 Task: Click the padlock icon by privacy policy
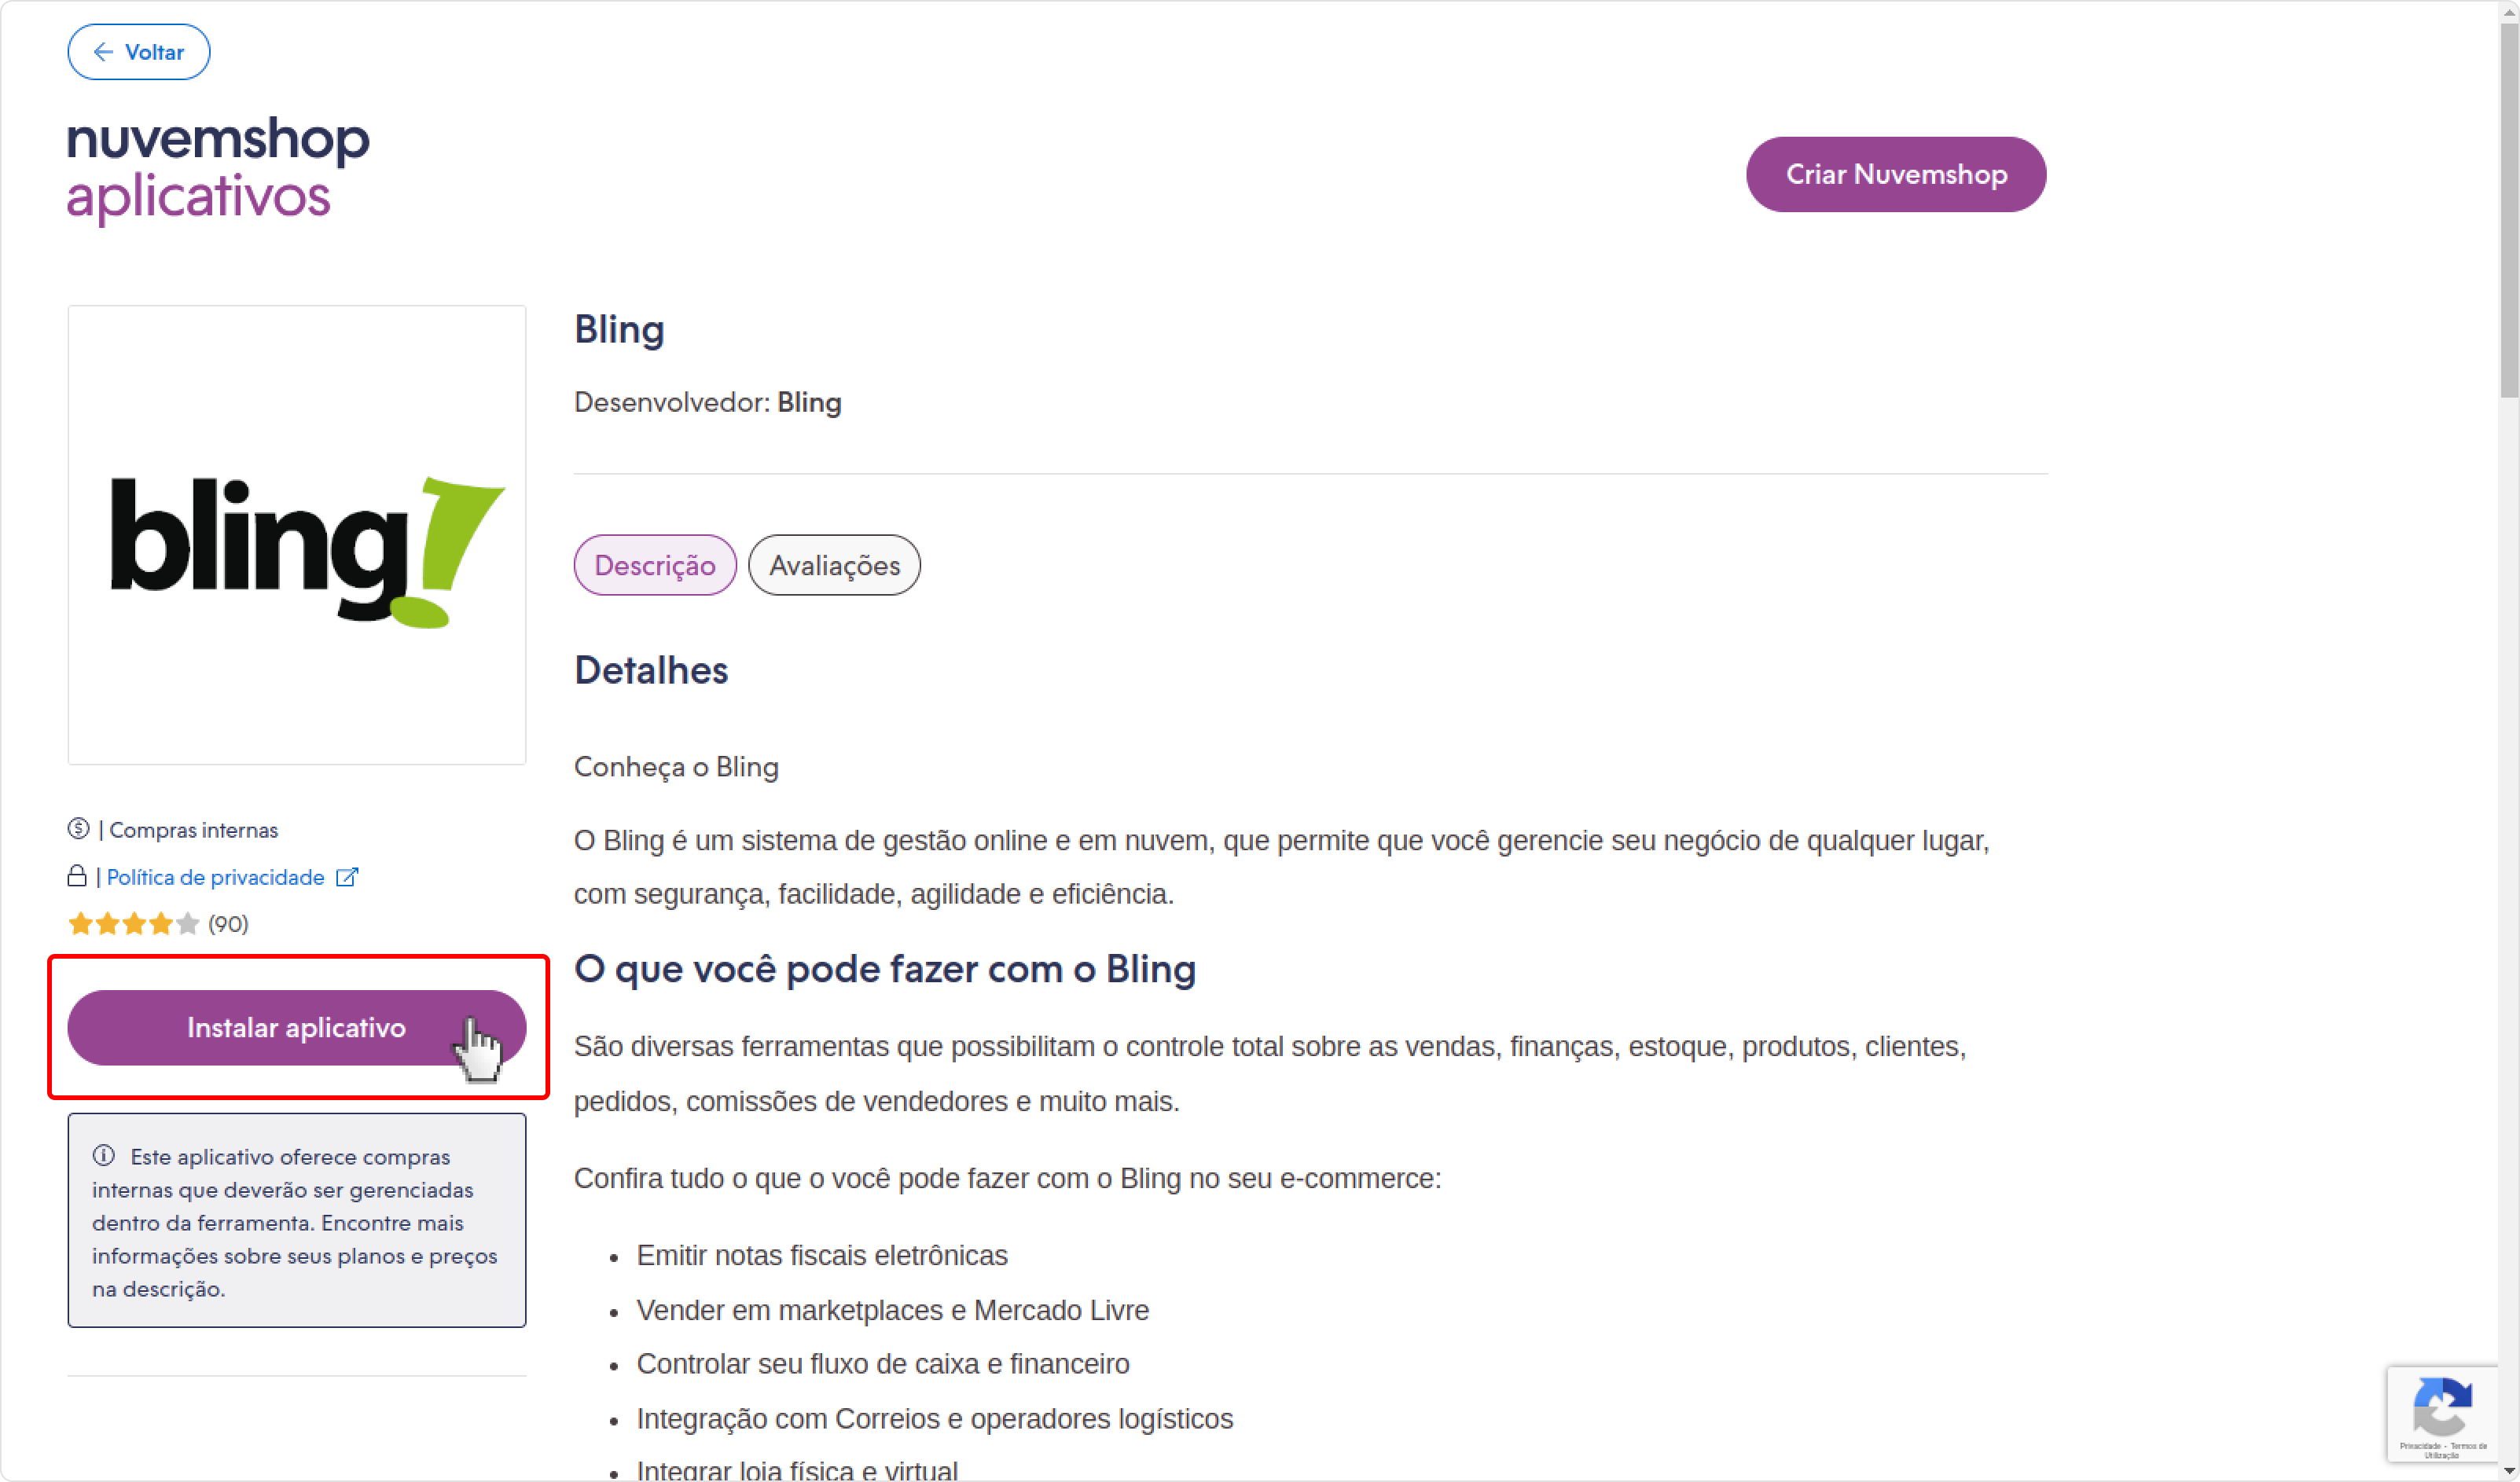[x=77, y=876]
